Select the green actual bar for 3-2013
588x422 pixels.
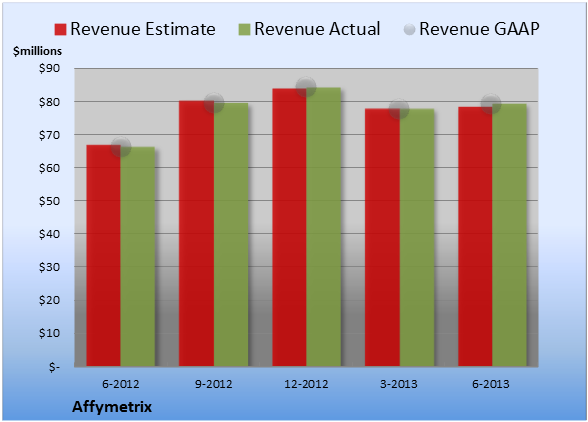pos(417,237)
